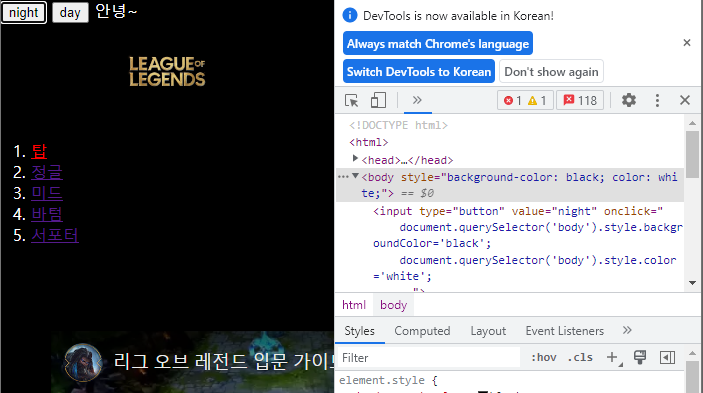Click the Elements tree scrollbar up arrow
703x393 pixels.
pos(692,123)
